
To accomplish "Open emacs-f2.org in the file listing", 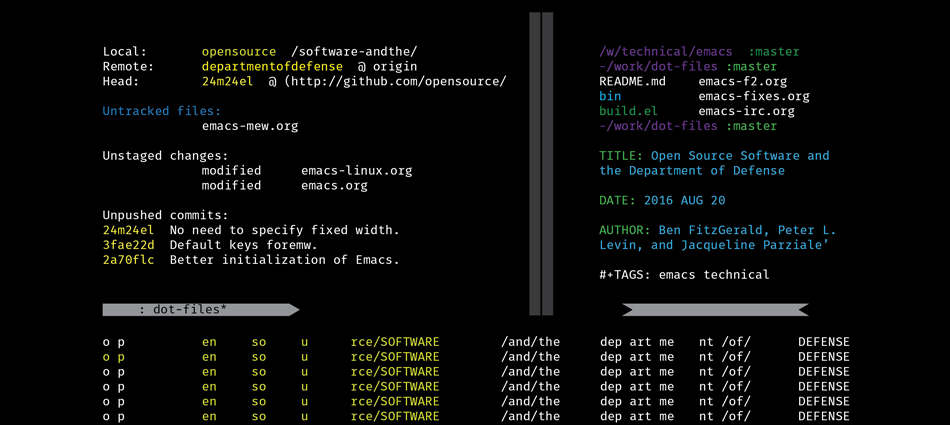I will point(743,82).
